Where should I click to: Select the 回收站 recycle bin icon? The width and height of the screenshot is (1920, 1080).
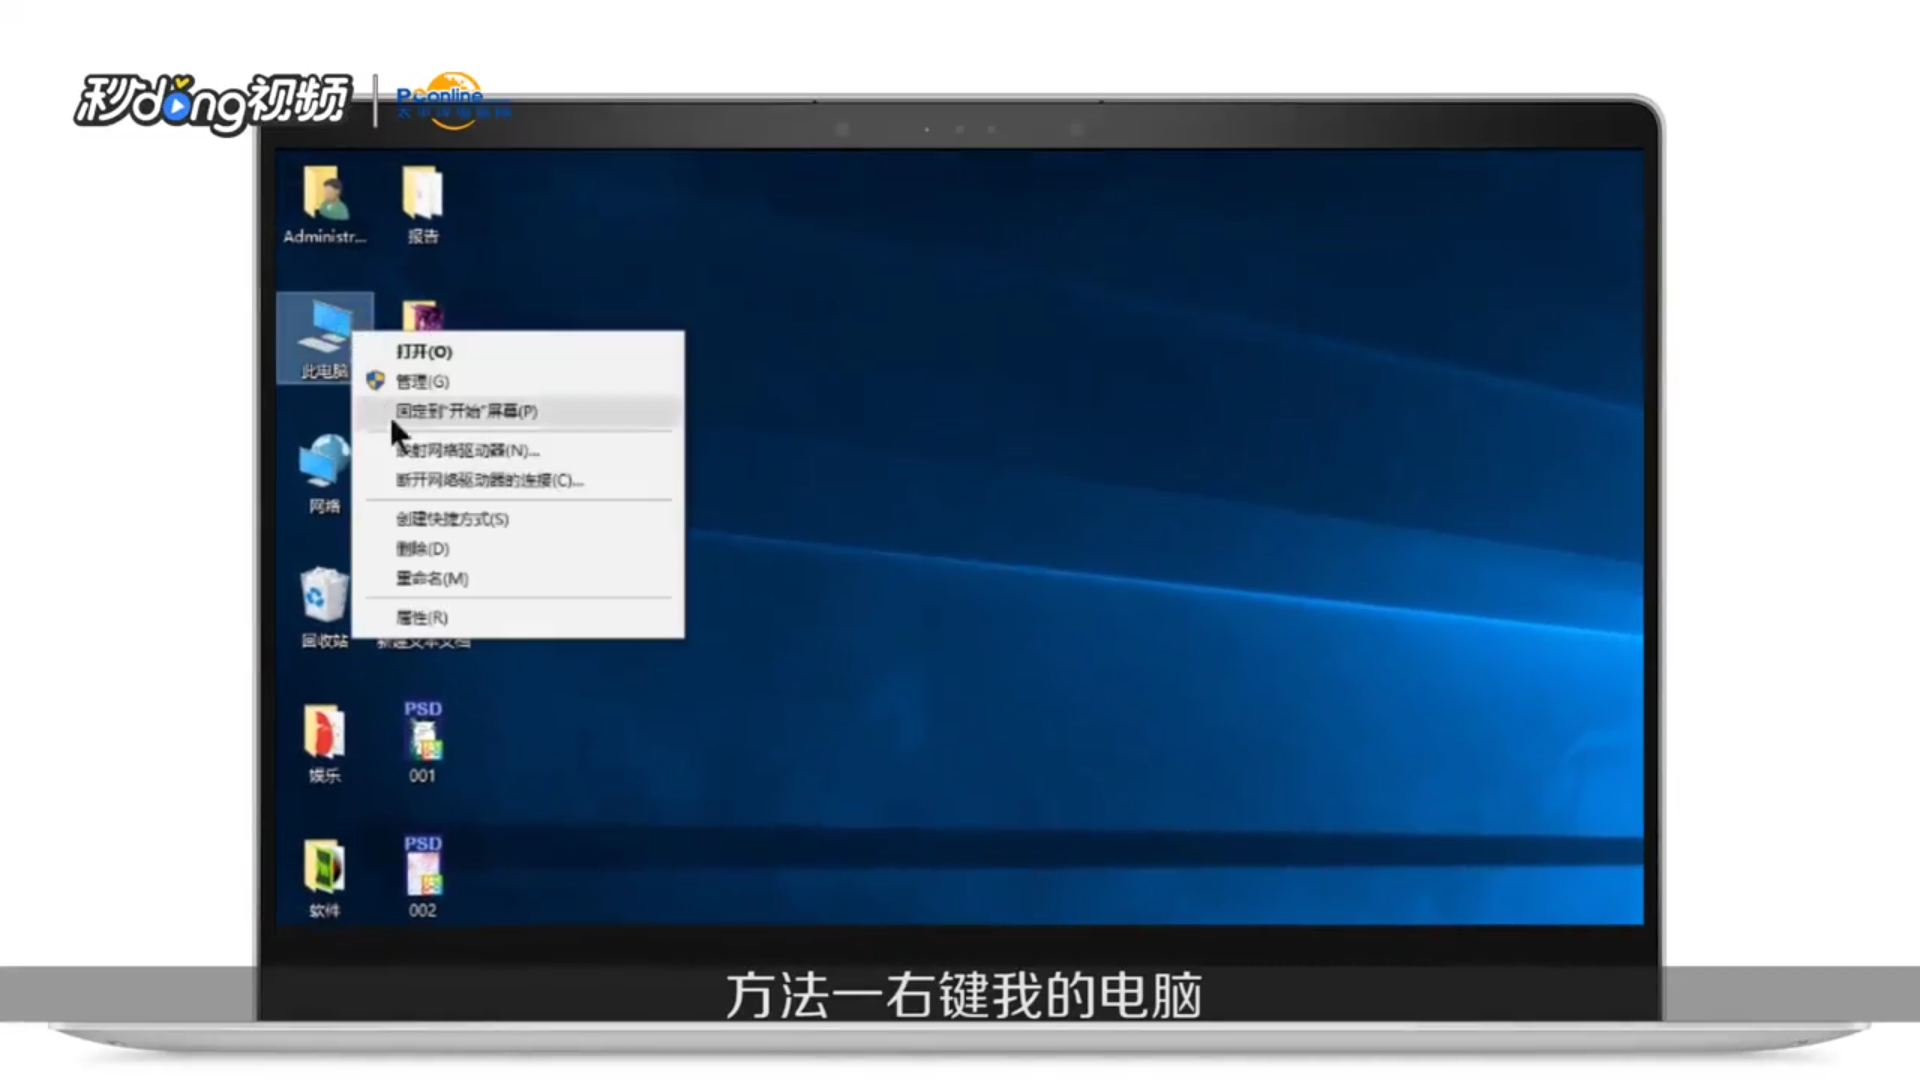324,608
